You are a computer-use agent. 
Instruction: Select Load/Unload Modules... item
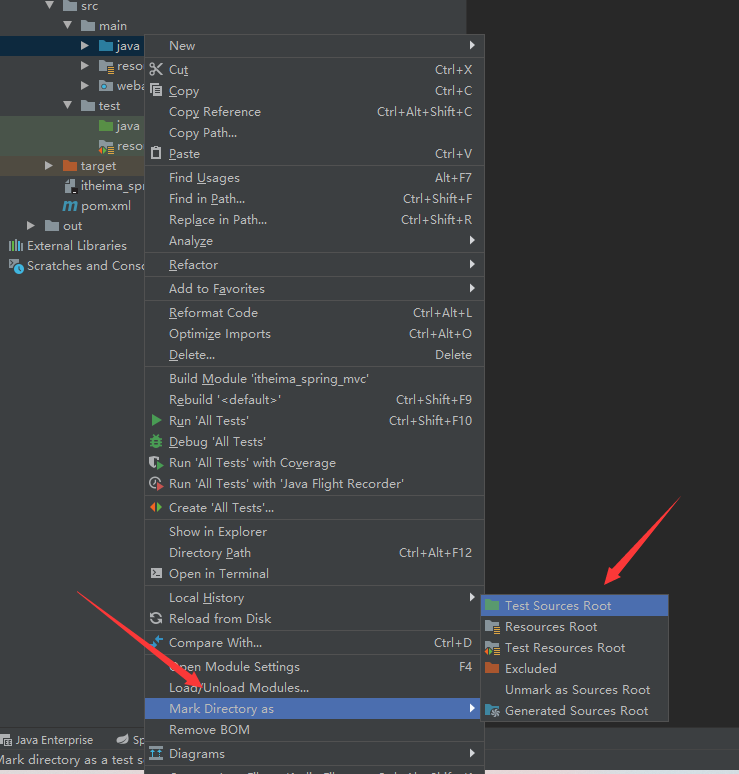[x=314, y=688]
